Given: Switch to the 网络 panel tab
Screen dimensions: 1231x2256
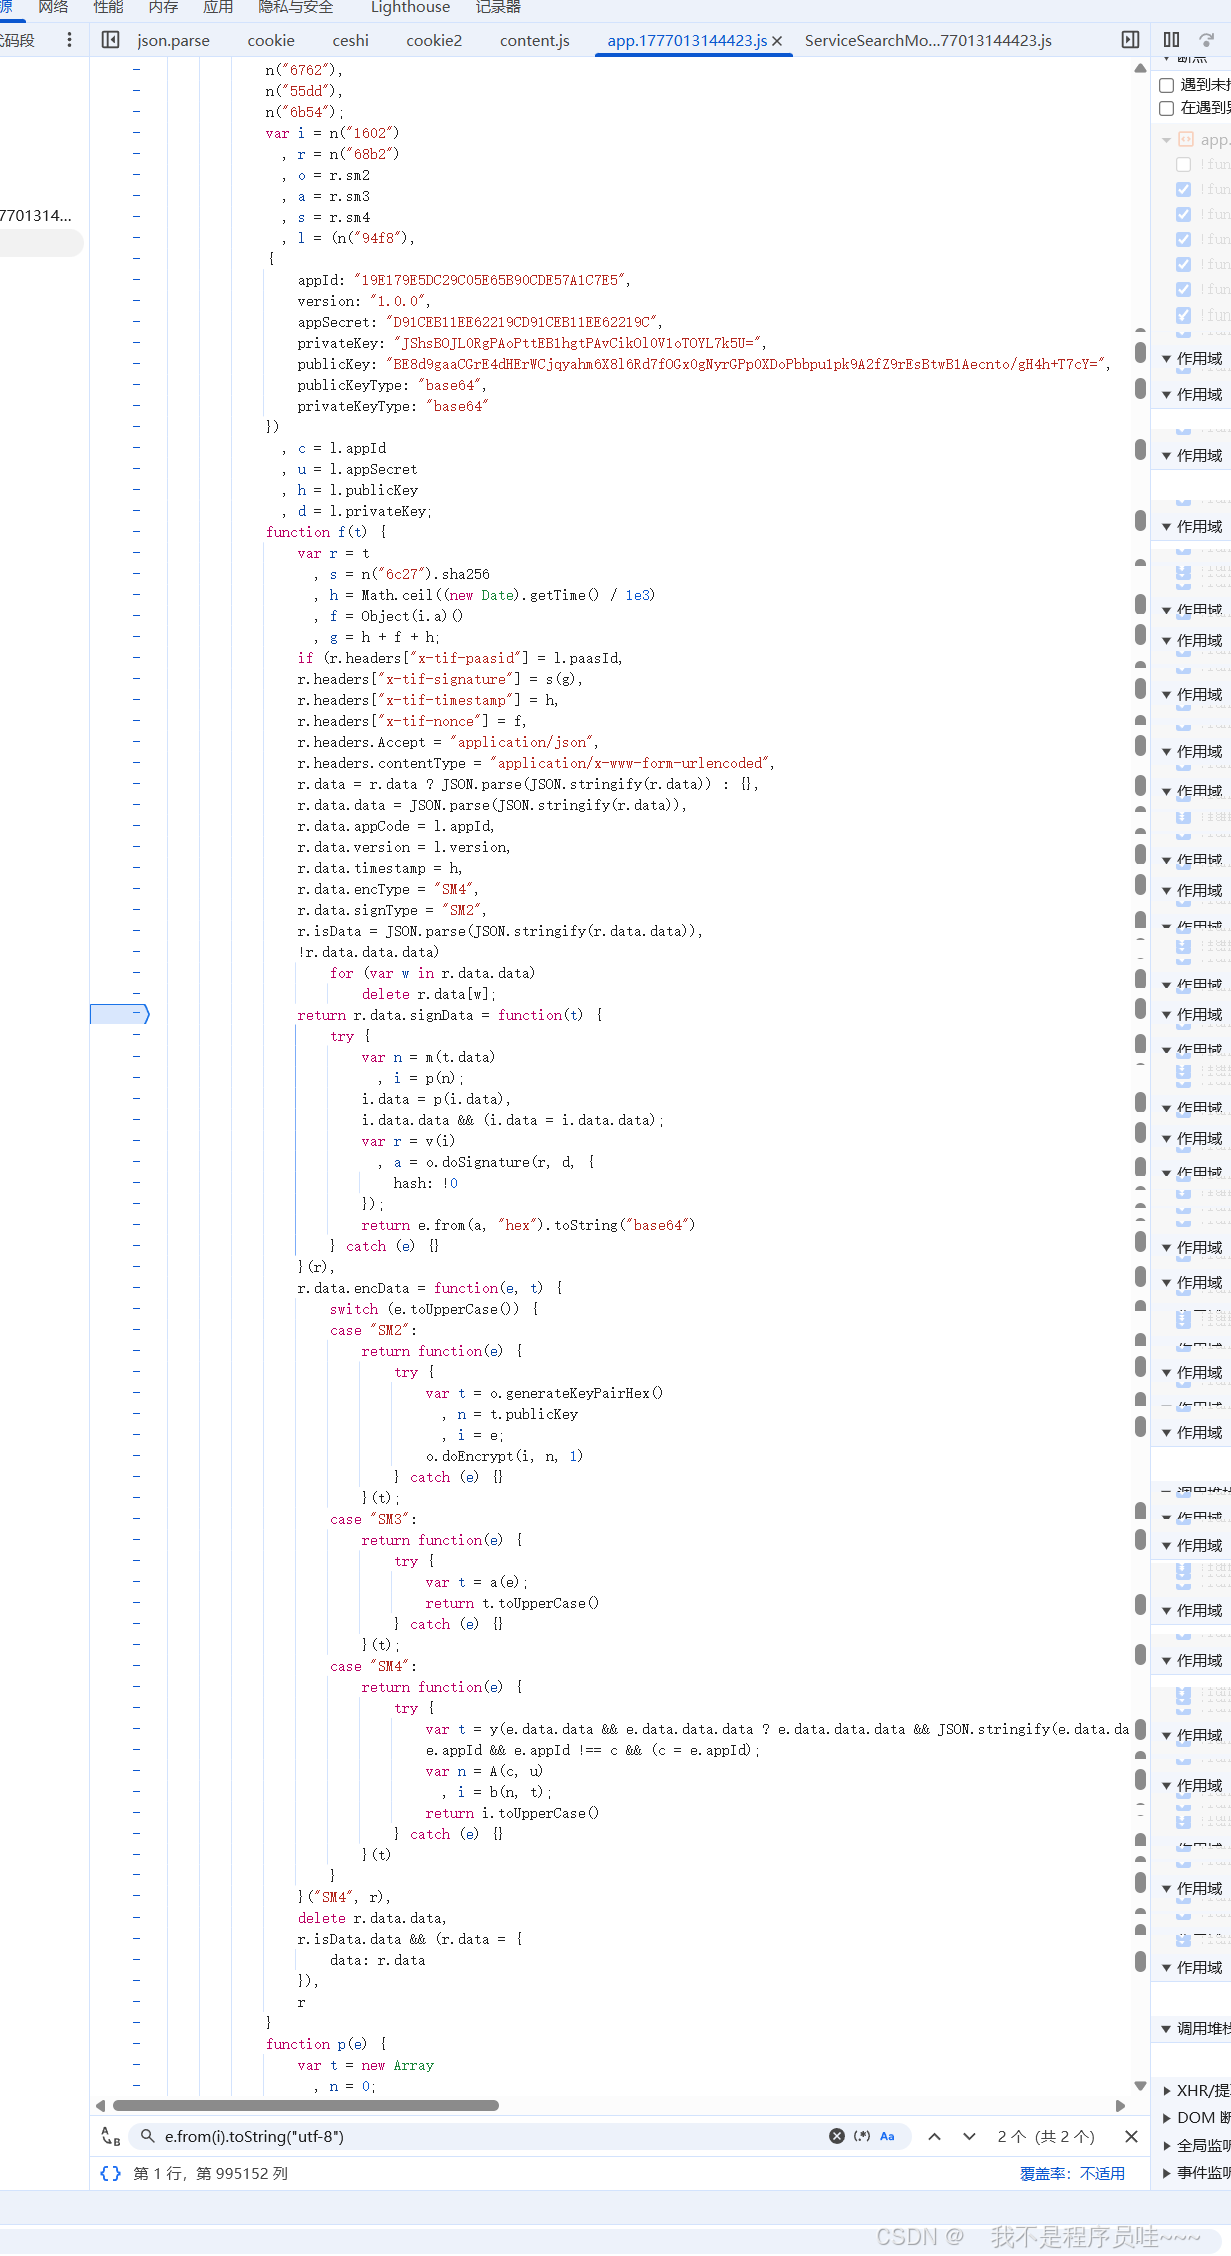Looking at the screenshot, I should coord(53,8).
